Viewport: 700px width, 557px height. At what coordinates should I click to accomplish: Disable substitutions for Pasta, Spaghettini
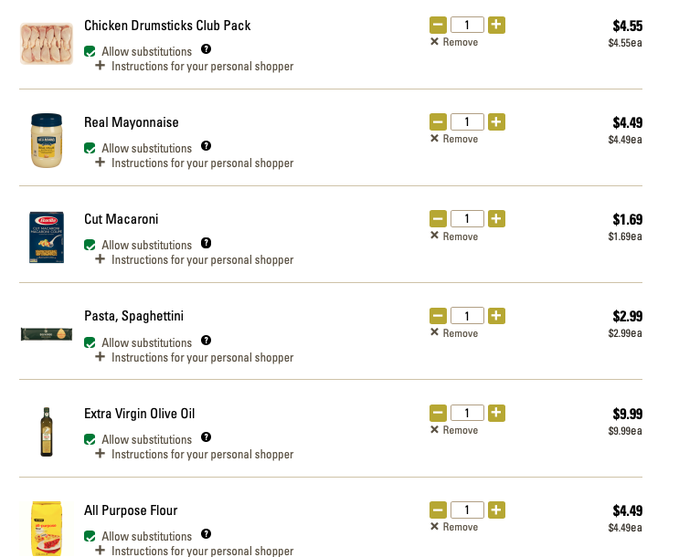pyautogui.click(x=90, y=342)
